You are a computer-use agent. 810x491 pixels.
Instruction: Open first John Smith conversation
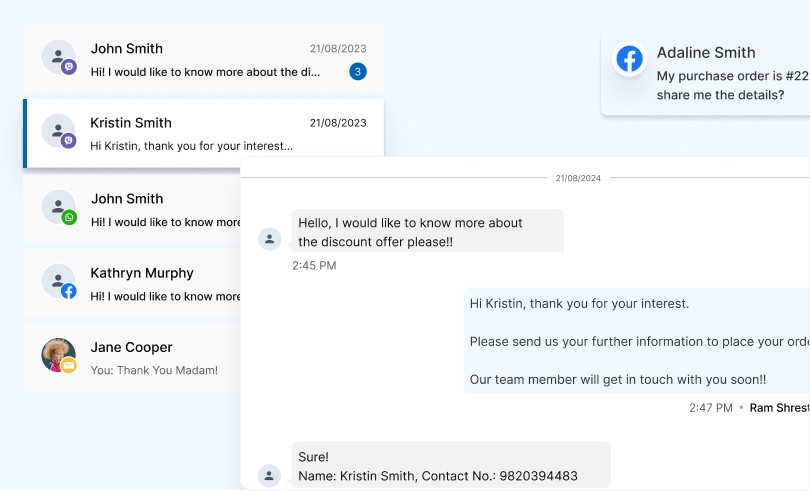click(204, 58)
